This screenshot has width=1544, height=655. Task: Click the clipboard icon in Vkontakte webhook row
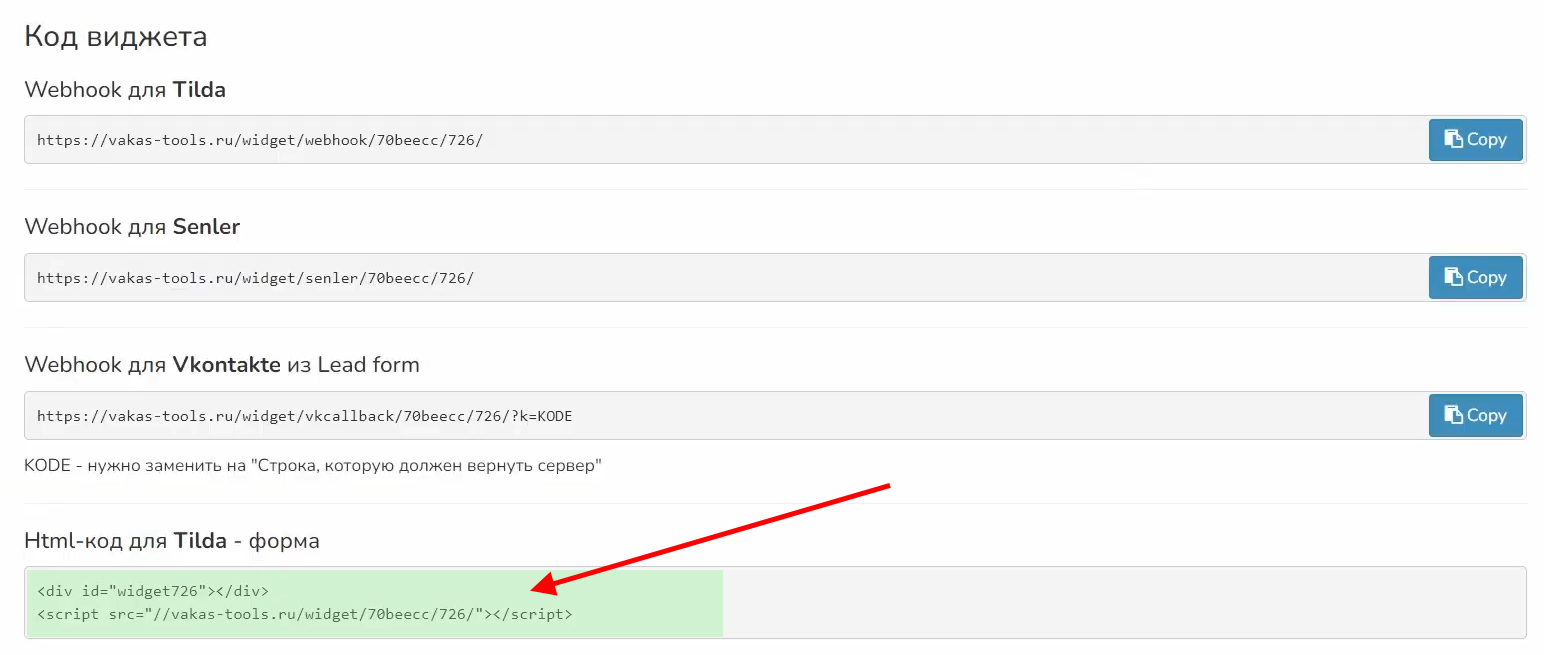pyautogui.click(x=1453, y=415)
